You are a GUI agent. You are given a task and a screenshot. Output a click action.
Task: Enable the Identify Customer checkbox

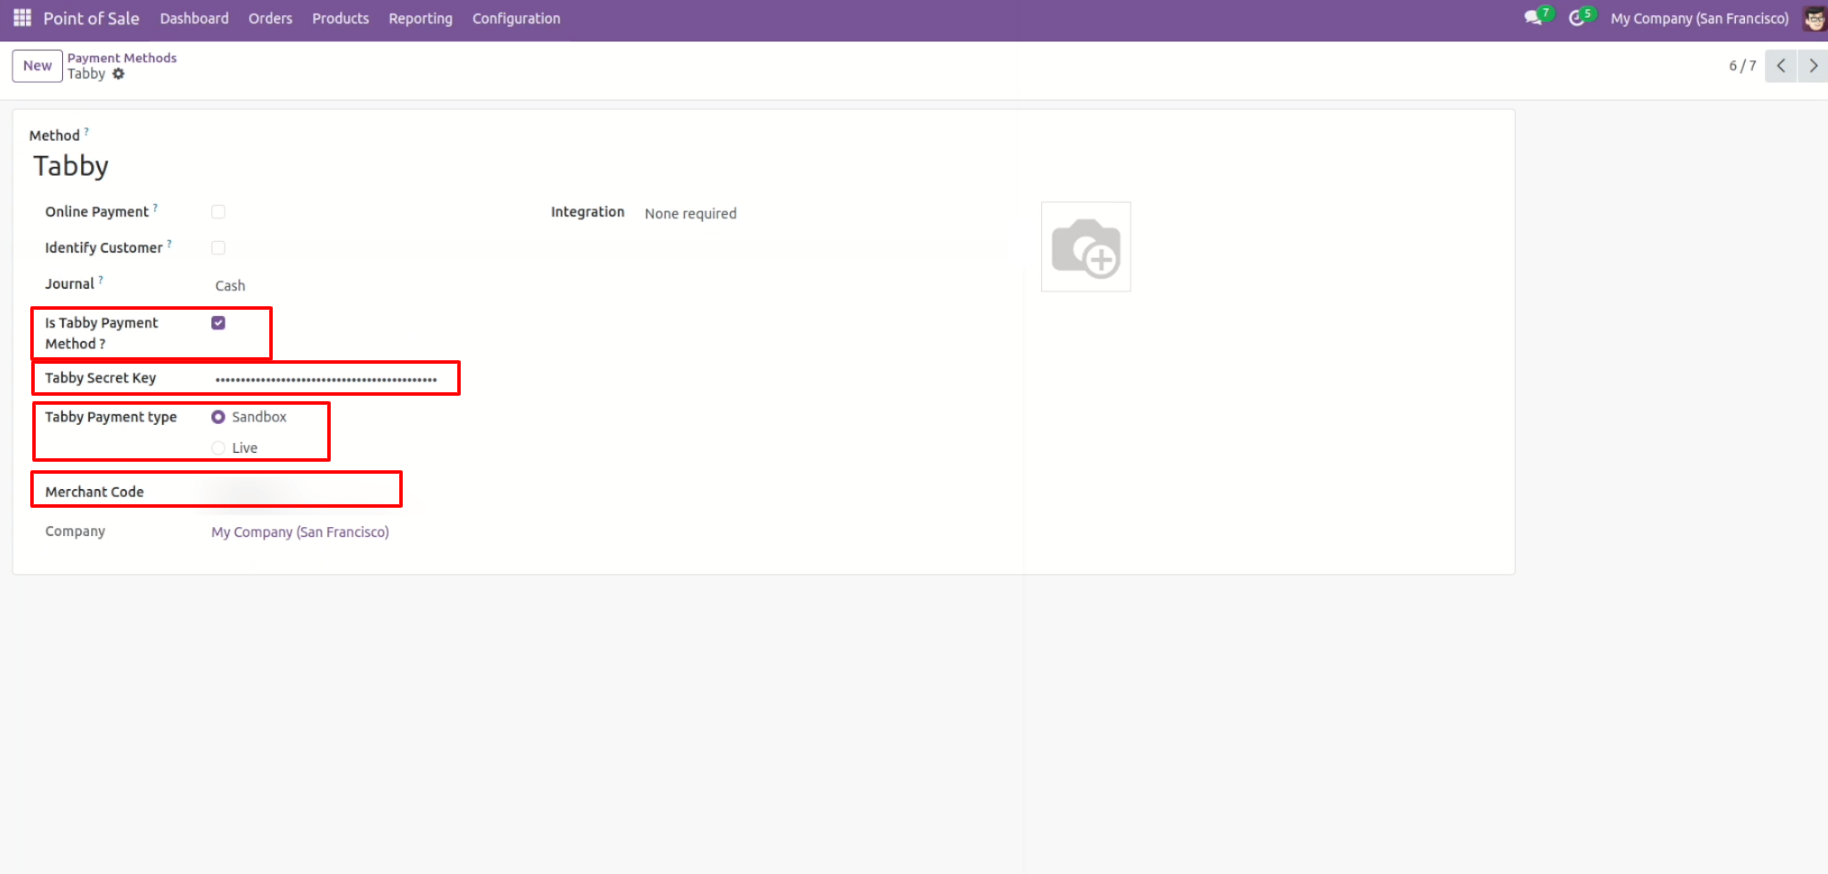tap(218, 248)
